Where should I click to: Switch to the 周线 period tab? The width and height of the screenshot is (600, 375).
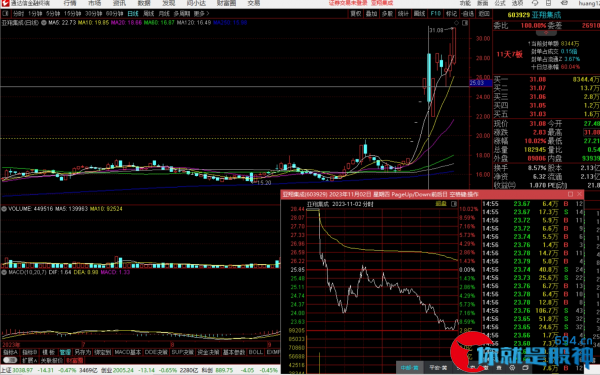[x=148, y=13]
